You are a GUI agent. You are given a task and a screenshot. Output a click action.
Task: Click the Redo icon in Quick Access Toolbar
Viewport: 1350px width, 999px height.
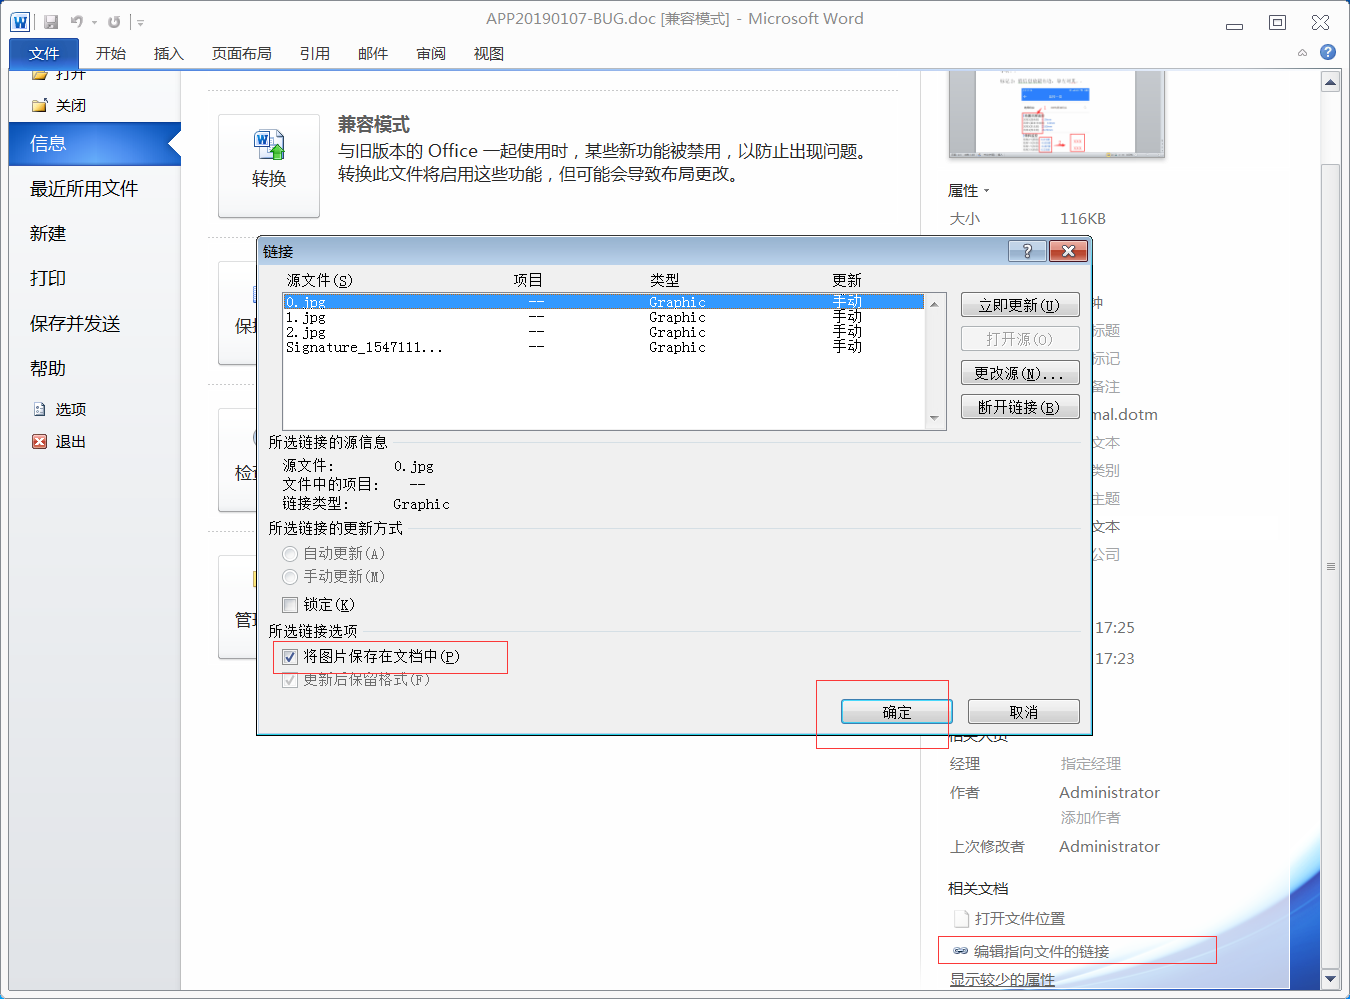pos(114,21)
